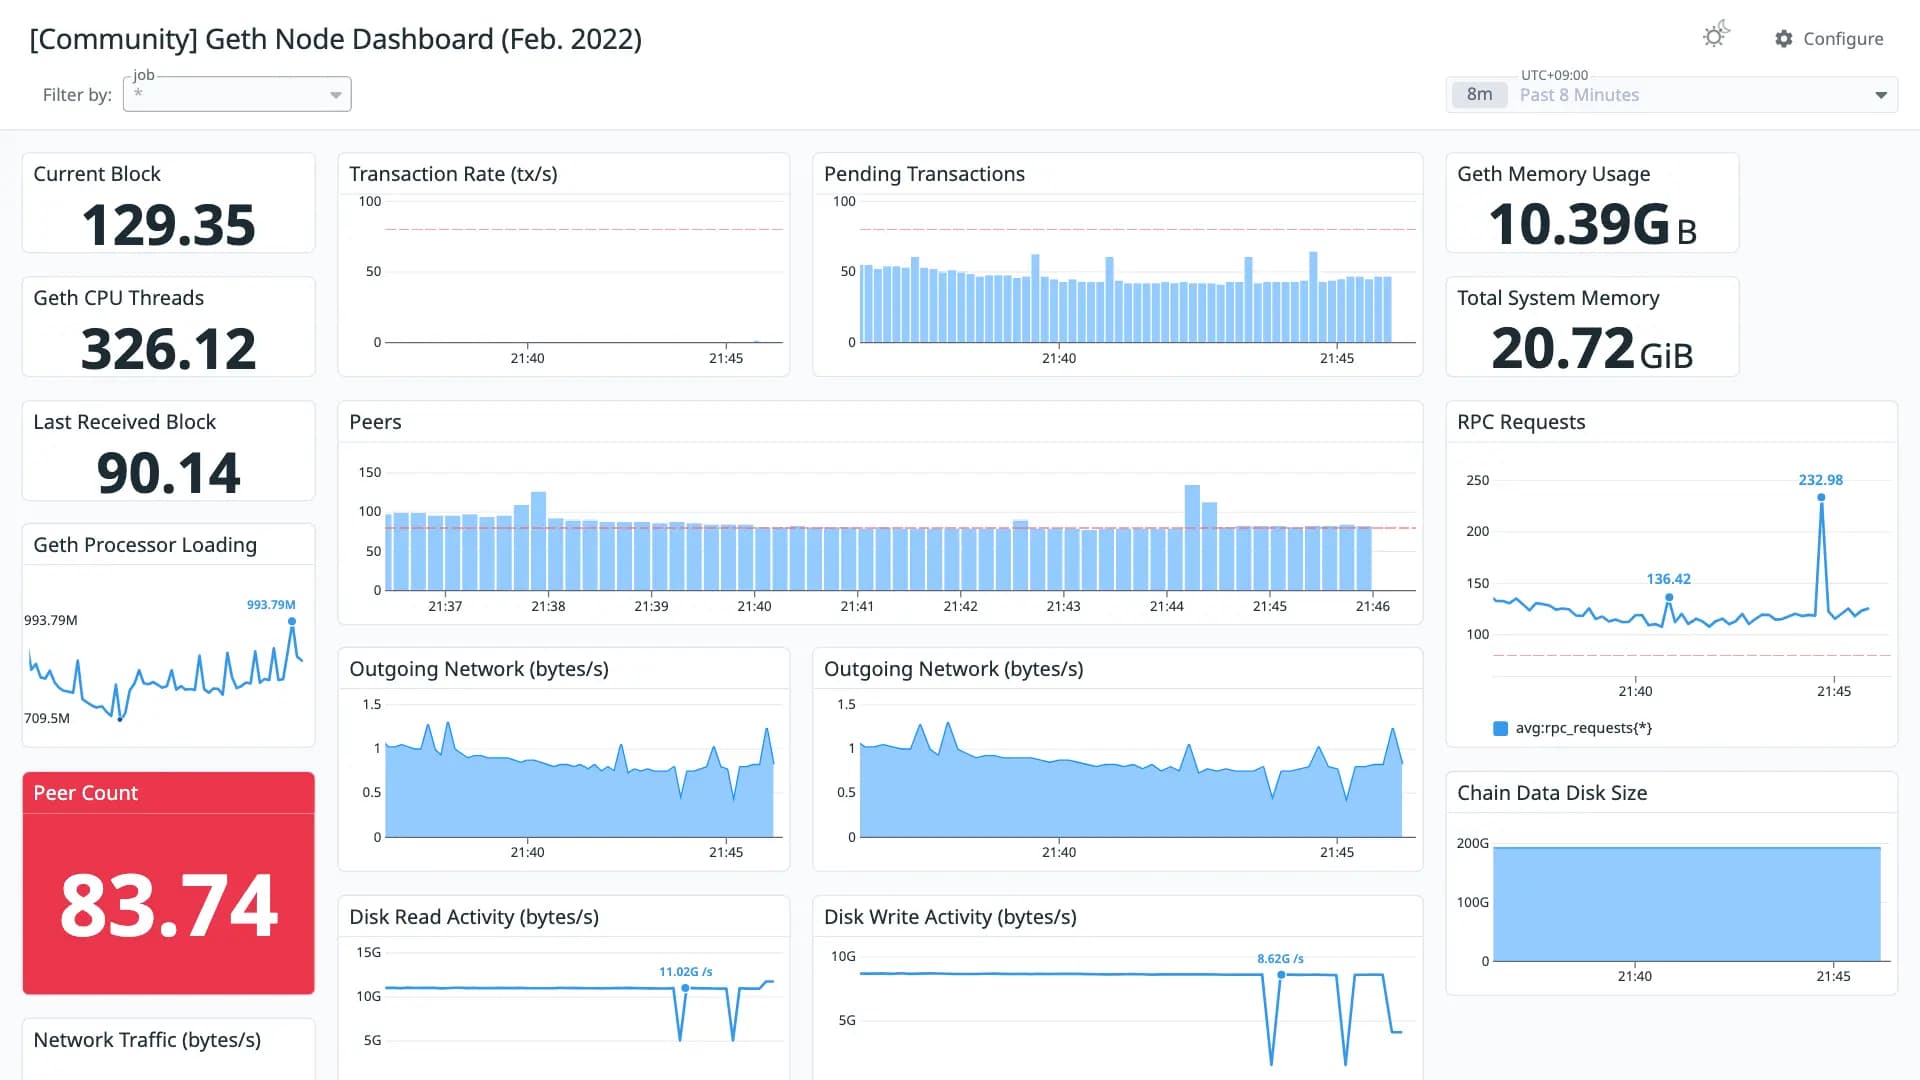Open the Configure dashboard button
1920x1080 pixels.
point(1829,39)
